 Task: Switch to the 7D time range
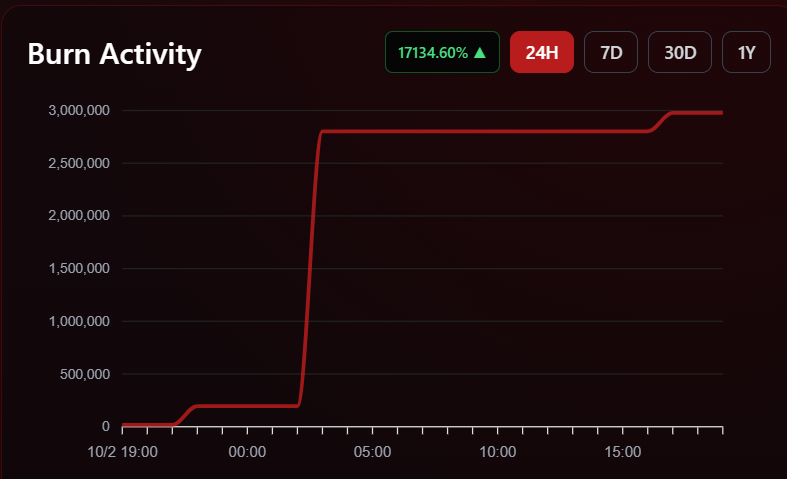point(611,52)
